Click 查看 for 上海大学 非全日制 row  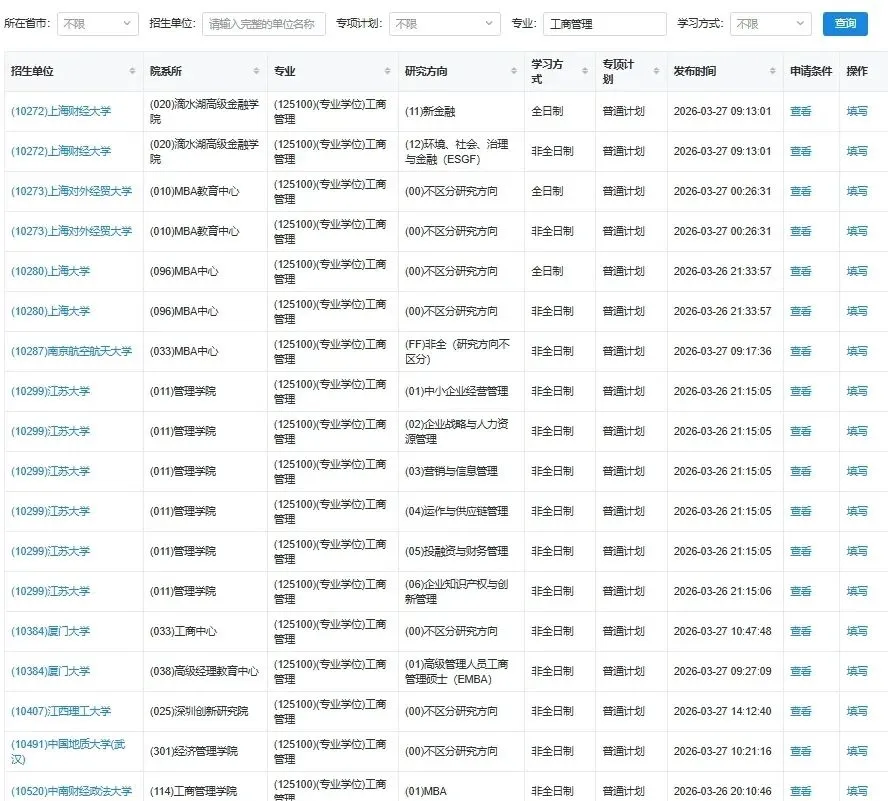[x=800, y=311]
